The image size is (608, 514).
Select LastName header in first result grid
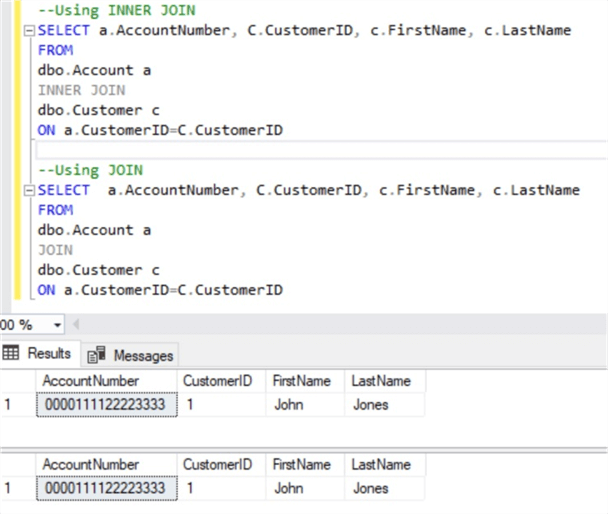tap(385, 381)
